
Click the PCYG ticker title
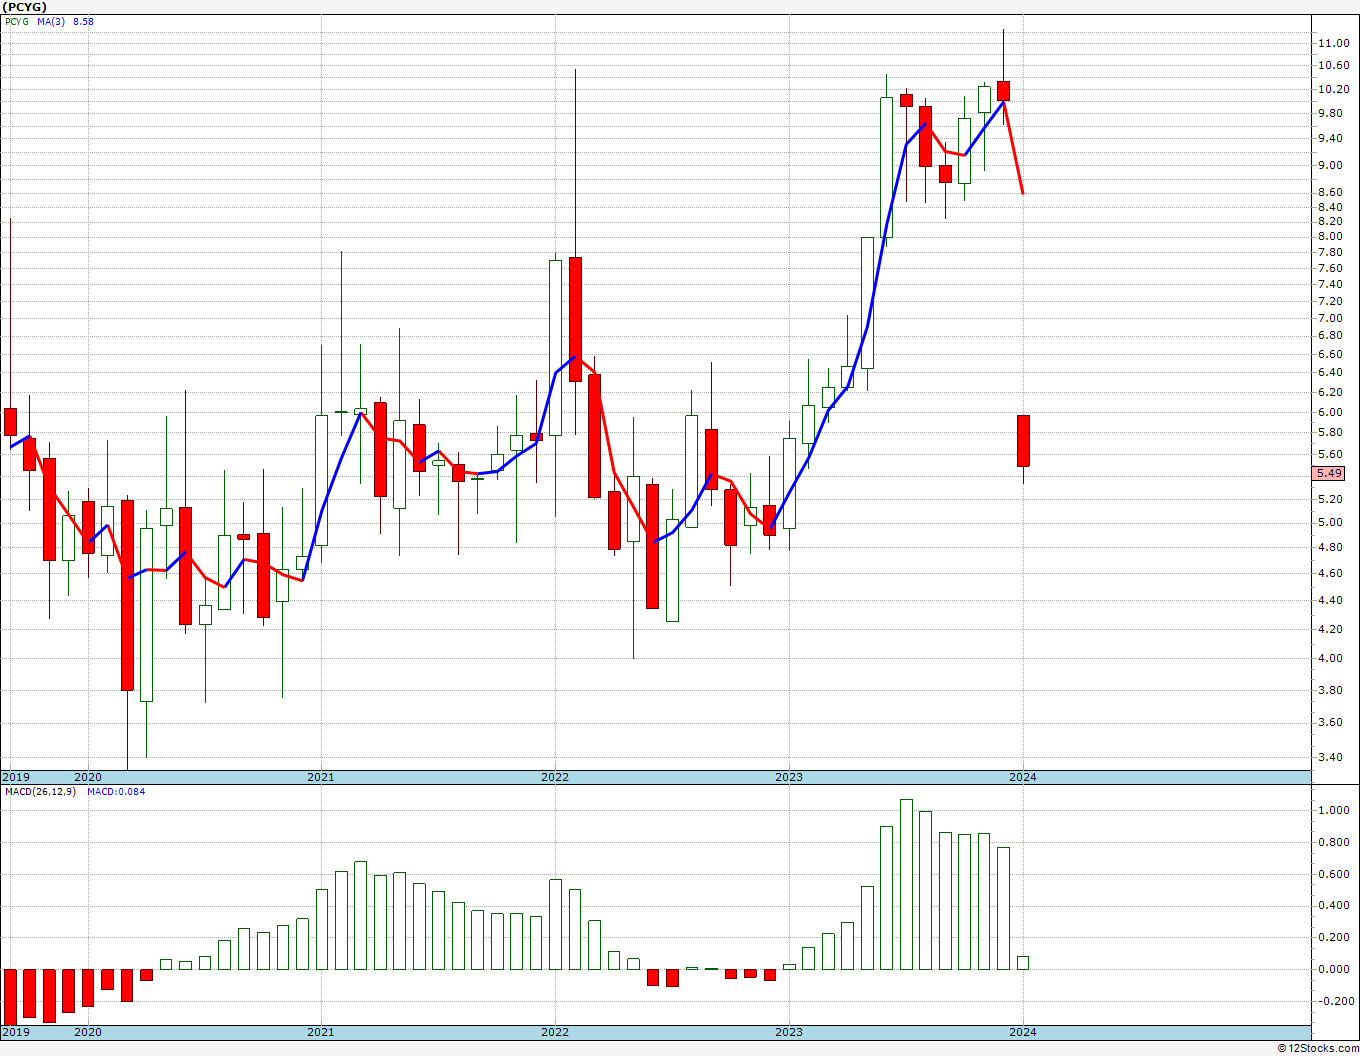[24, 7]
